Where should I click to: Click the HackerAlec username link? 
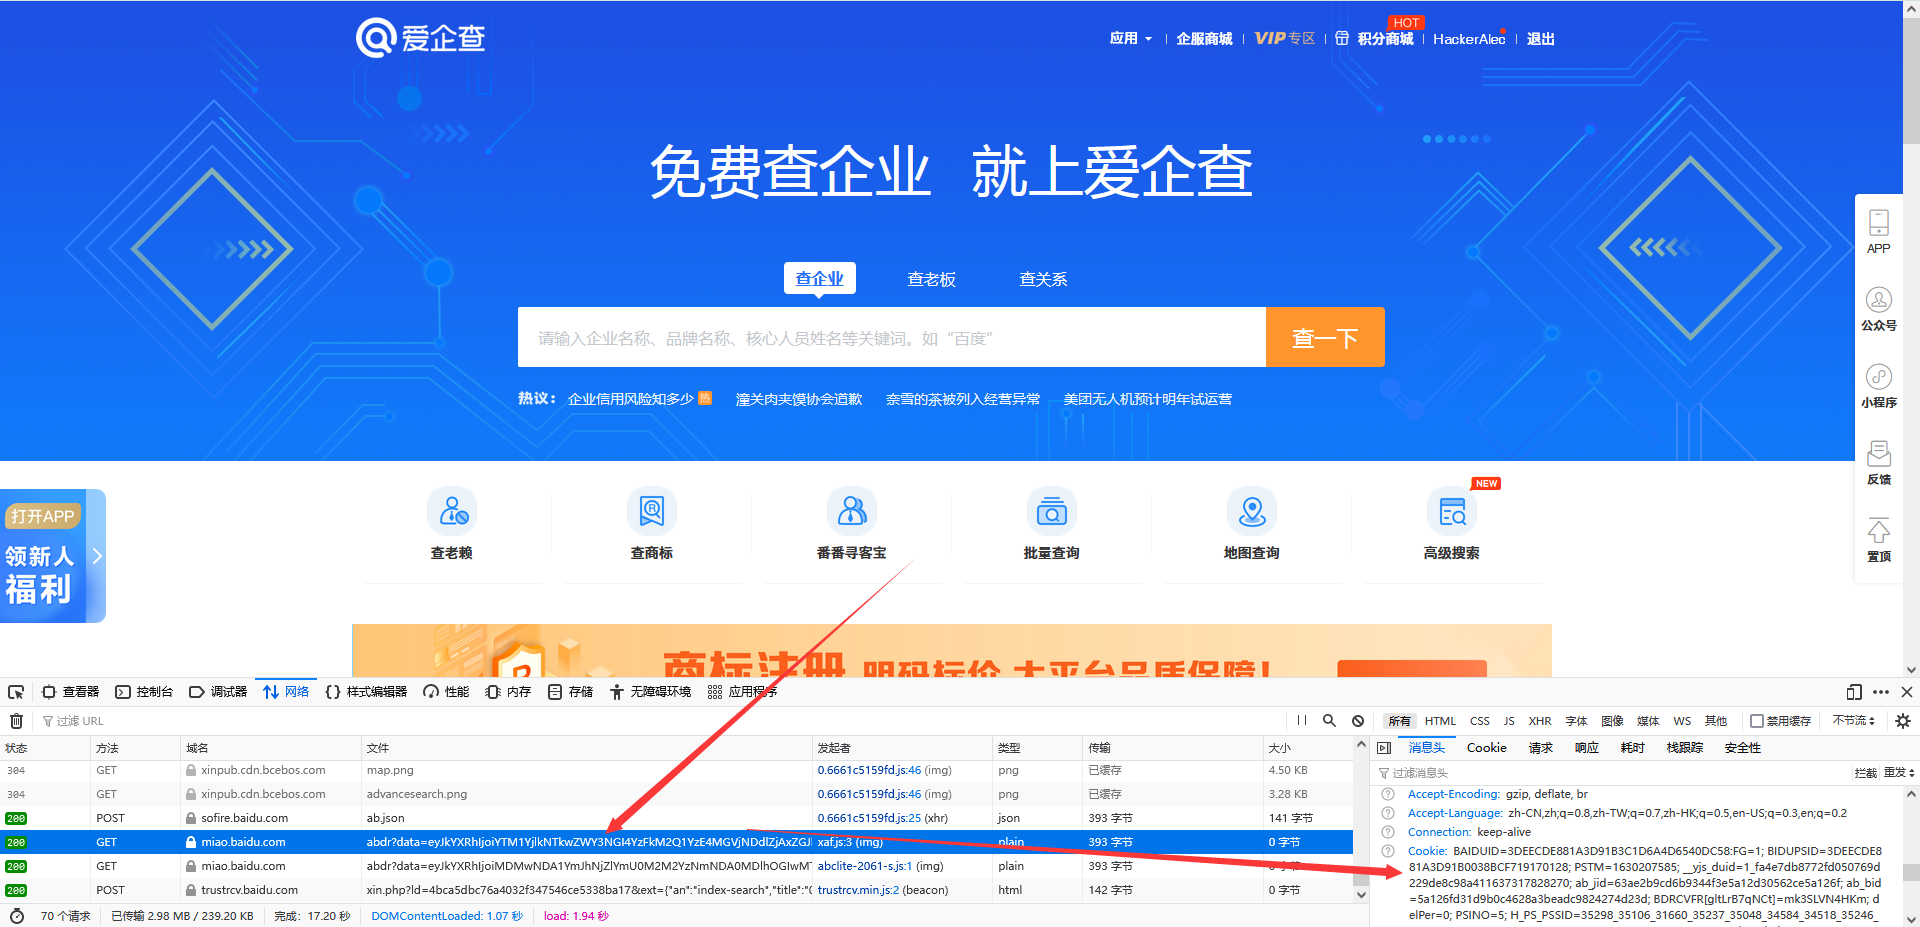point(1469,38)
